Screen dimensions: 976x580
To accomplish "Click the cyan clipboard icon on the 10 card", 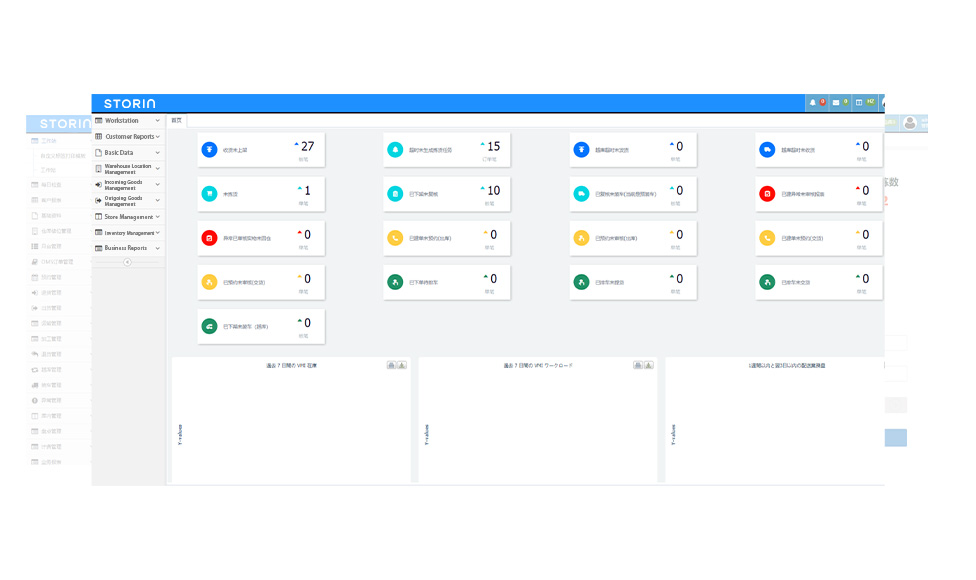I will (x=395, y=194).
